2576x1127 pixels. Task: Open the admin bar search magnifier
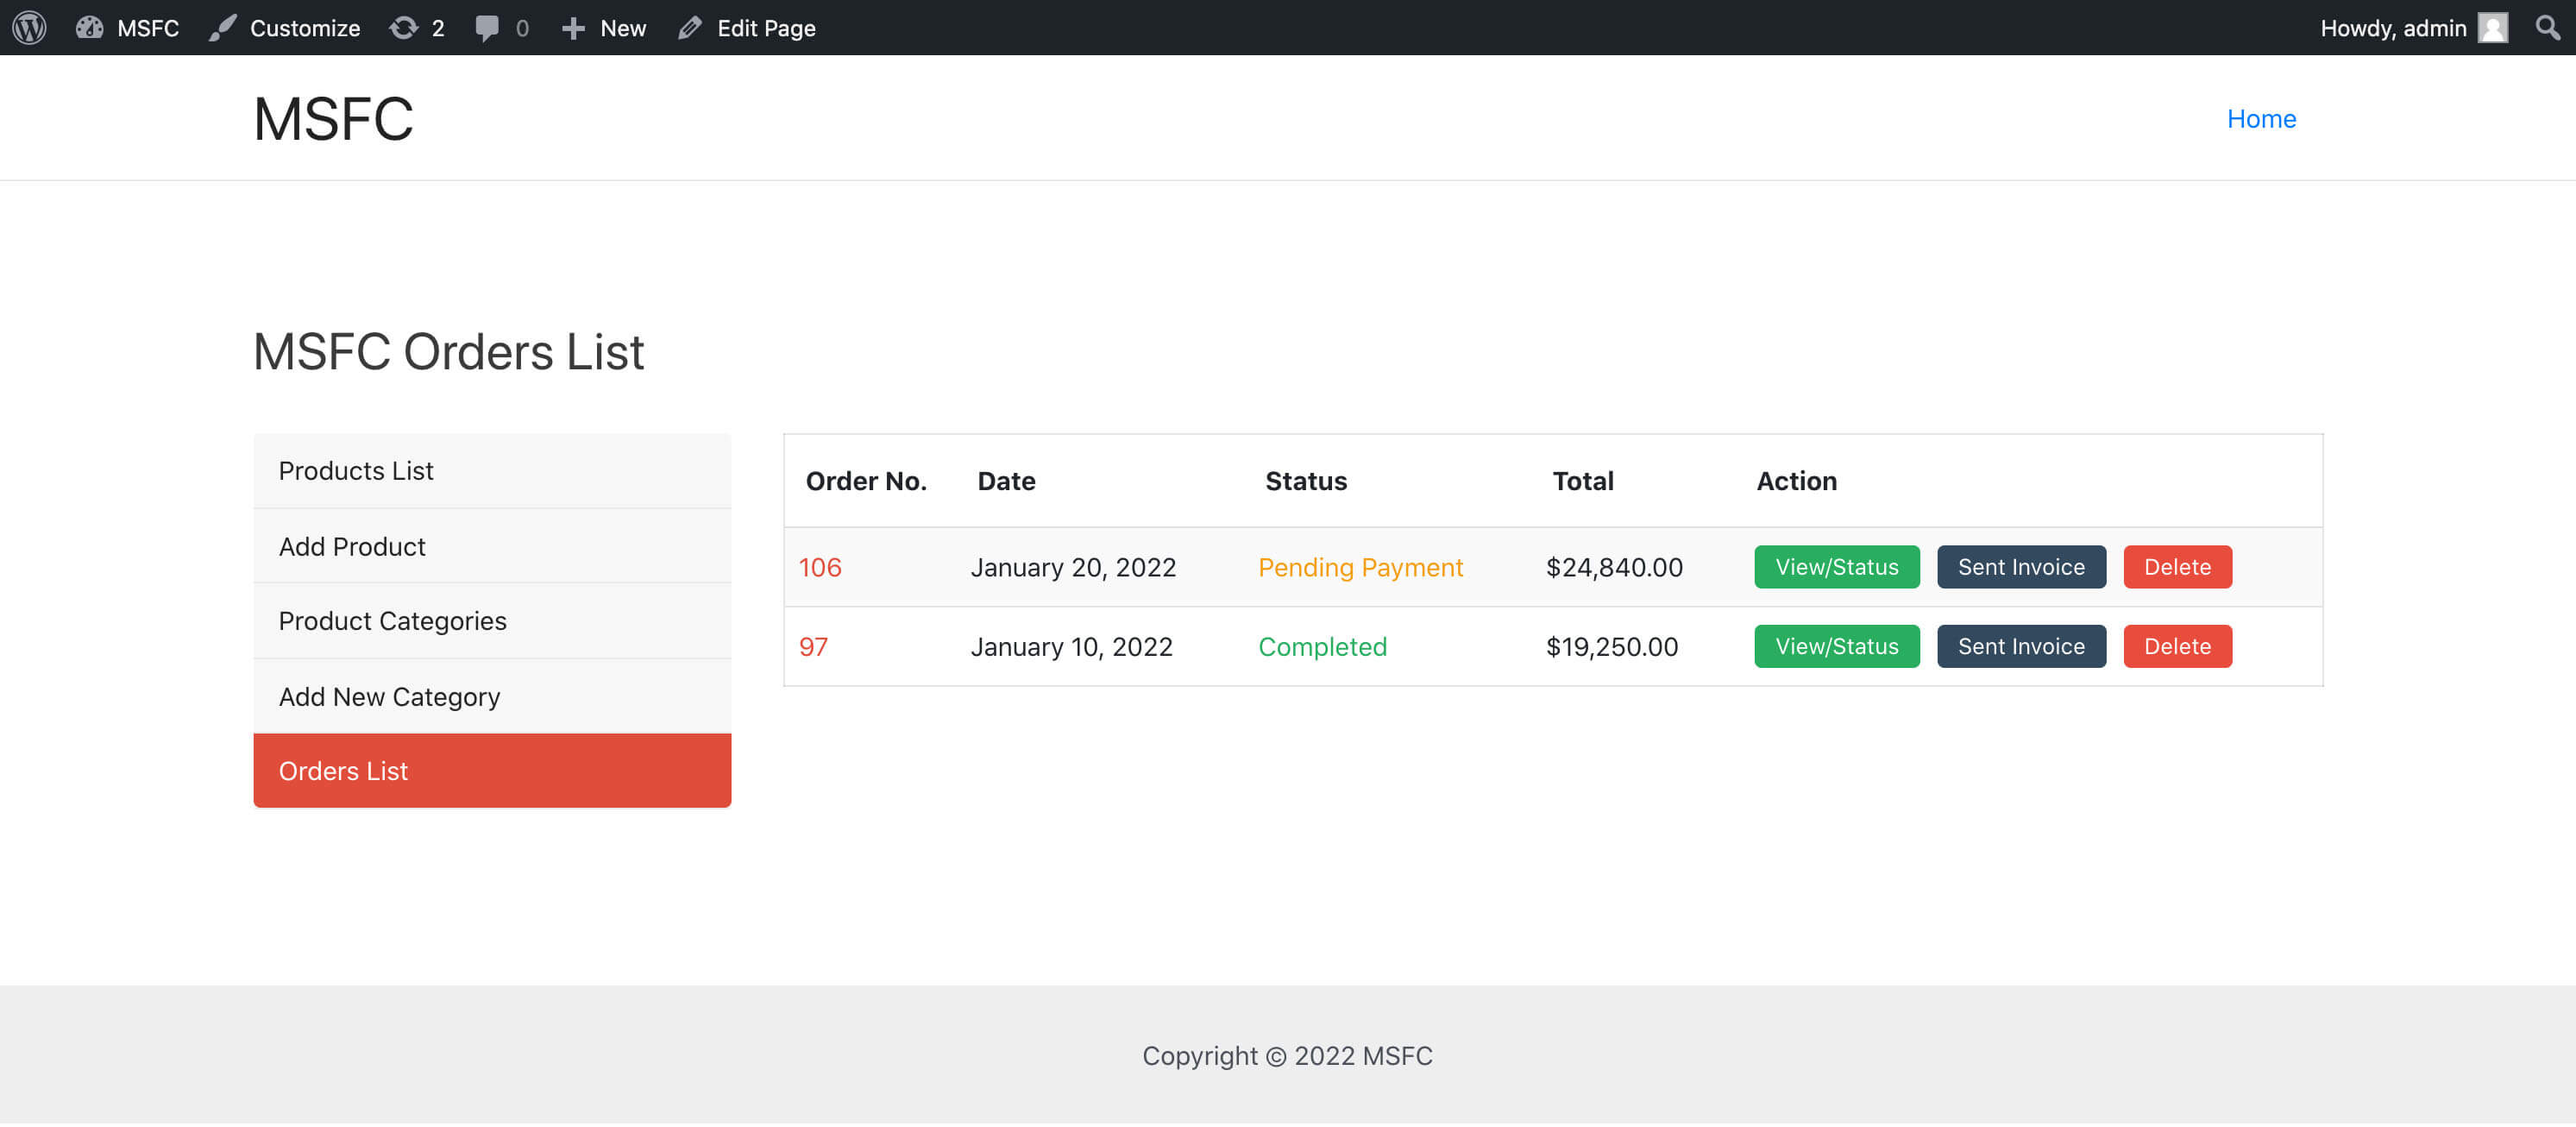[x=2547, y=27]
